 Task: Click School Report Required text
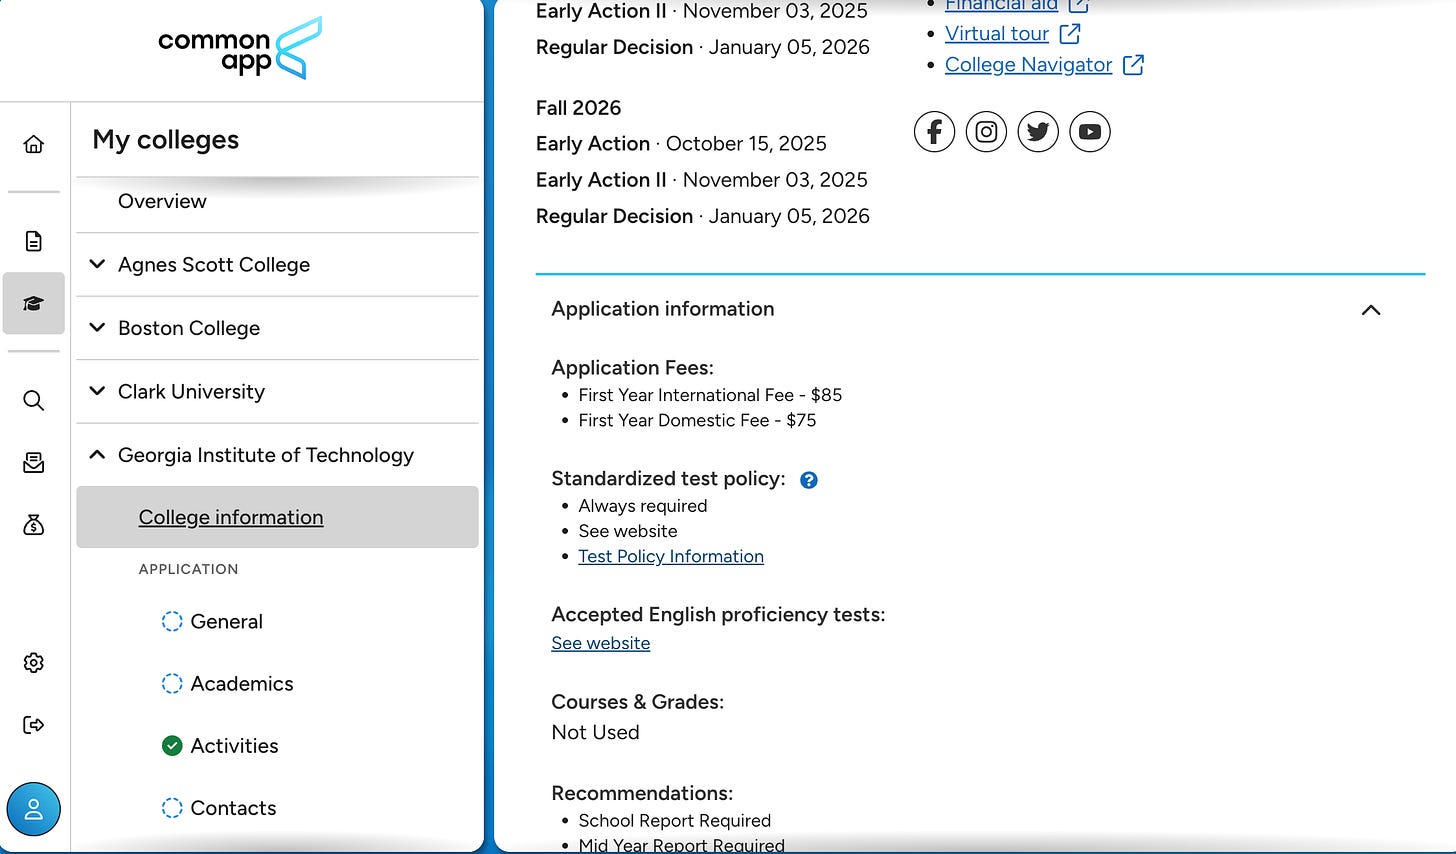[675, 821]
